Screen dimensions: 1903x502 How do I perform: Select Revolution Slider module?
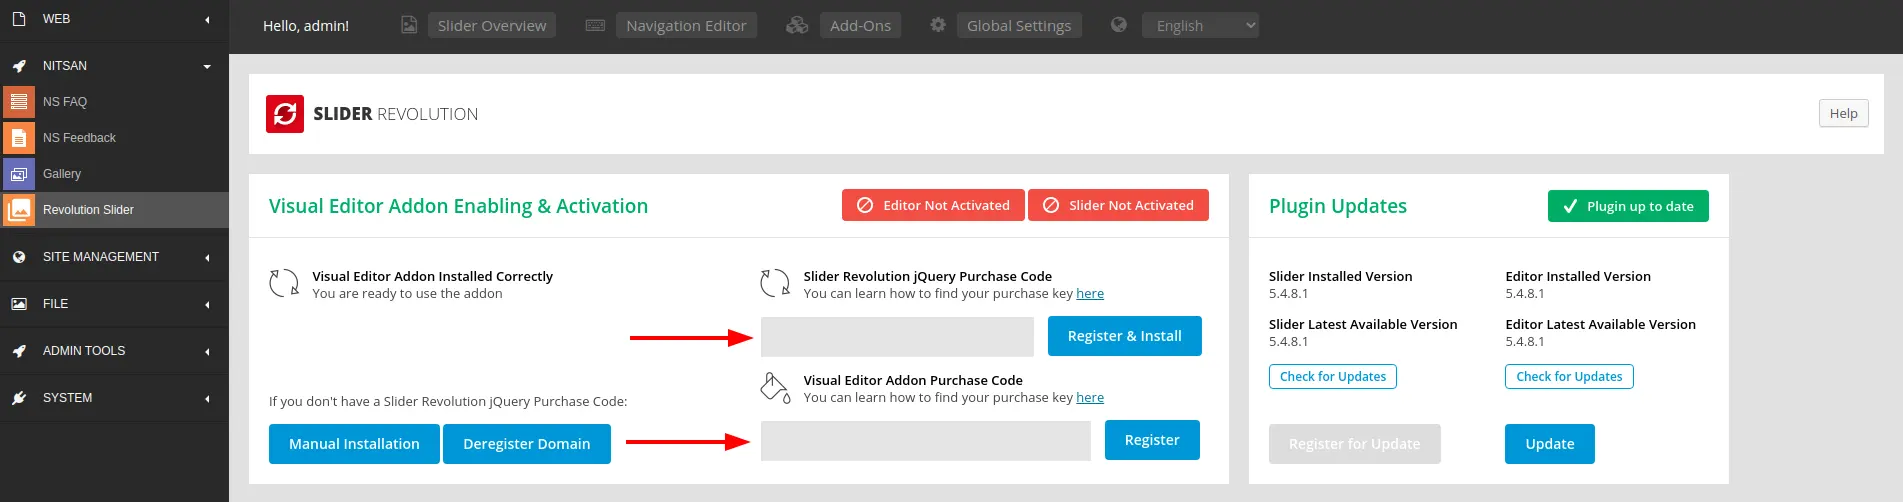point(114,209)
